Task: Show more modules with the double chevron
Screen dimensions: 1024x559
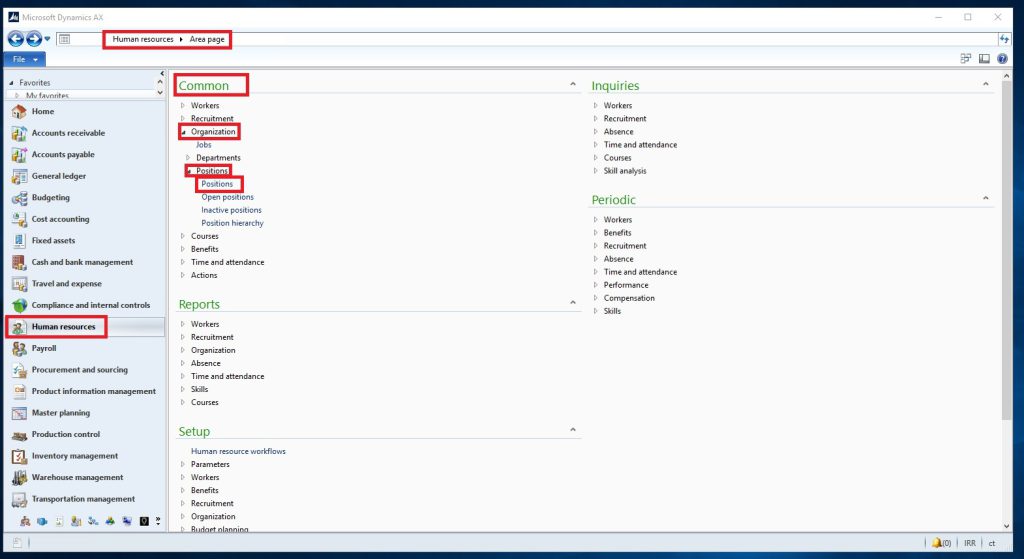Action: pos(158,521)
